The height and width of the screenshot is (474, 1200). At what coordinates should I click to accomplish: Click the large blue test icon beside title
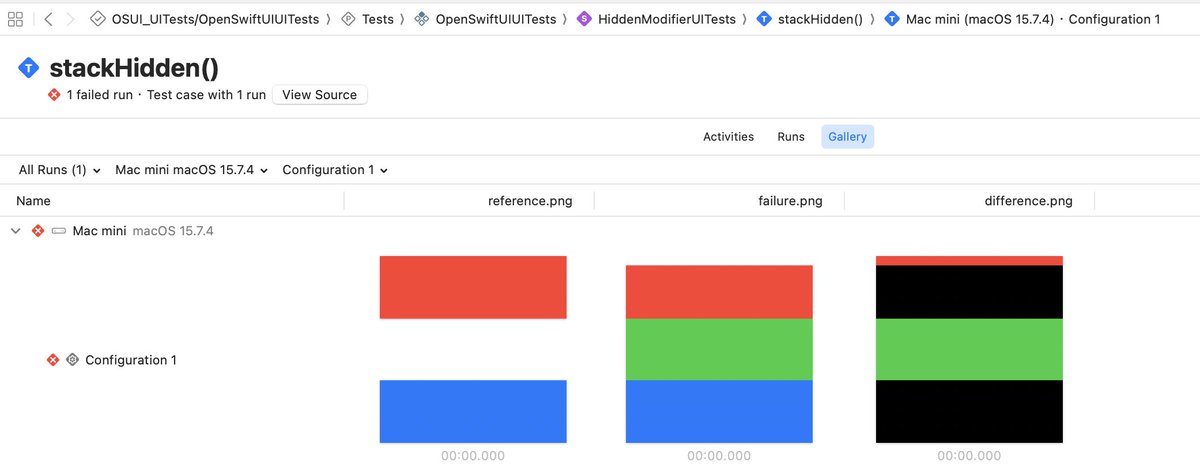(29, 68)
